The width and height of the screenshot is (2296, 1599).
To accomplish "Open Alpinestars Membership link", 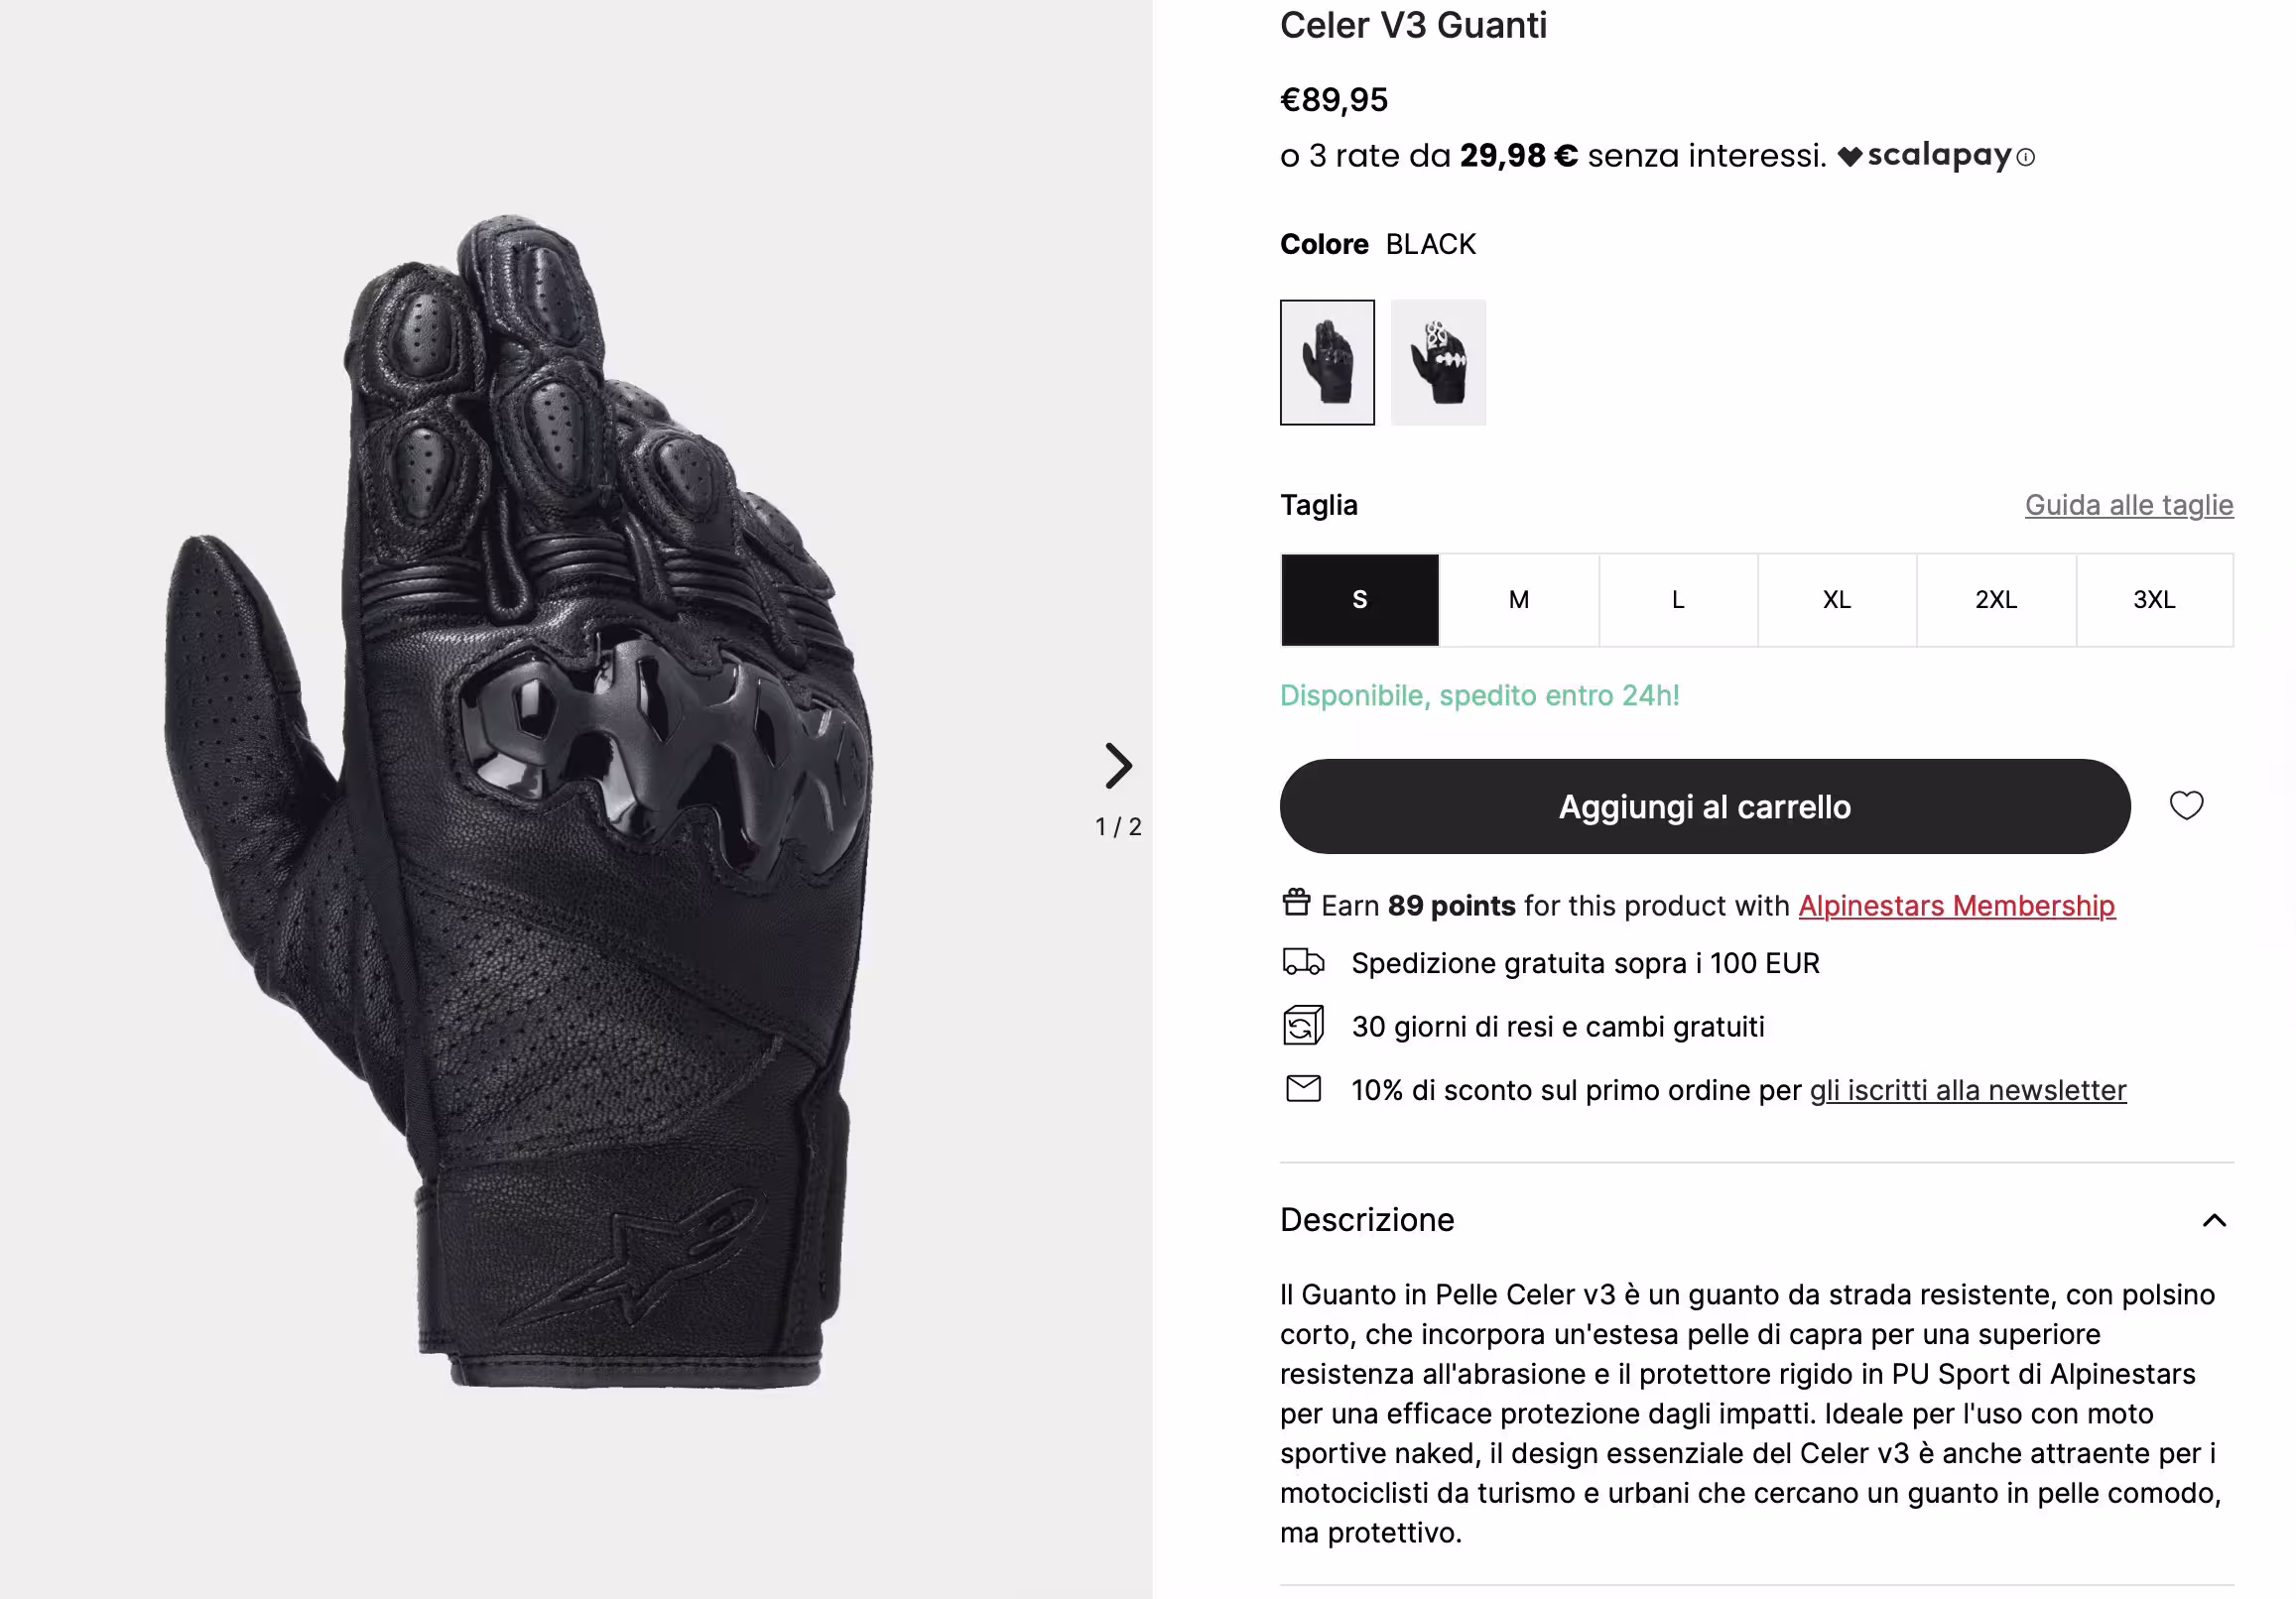I will click(x=1957, y=905).
